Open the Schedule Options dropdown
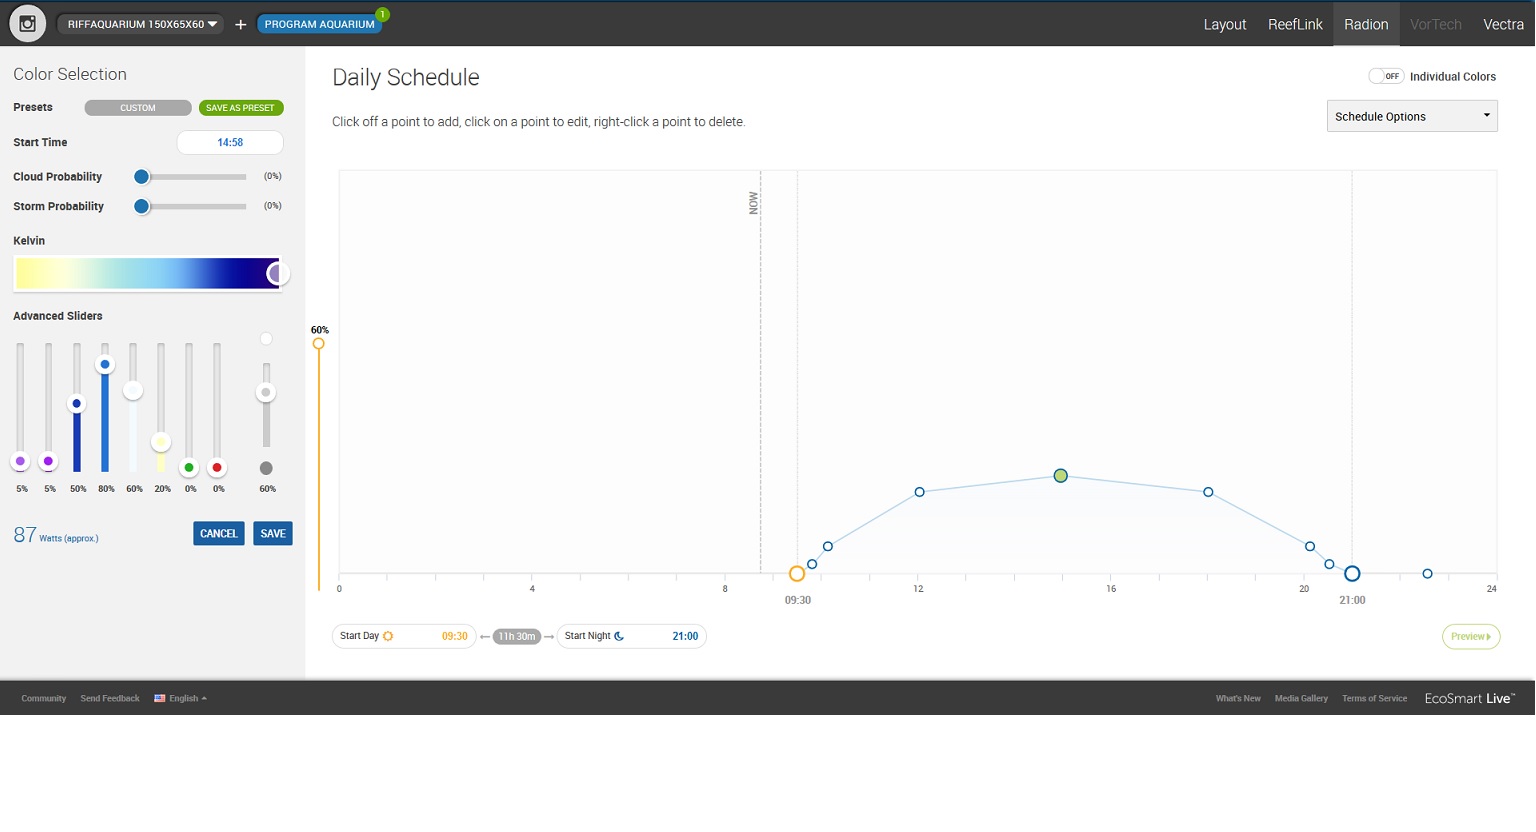The width and height of the screenshot is (1536, 832). pyautogui.click(x=1411, y=116)
